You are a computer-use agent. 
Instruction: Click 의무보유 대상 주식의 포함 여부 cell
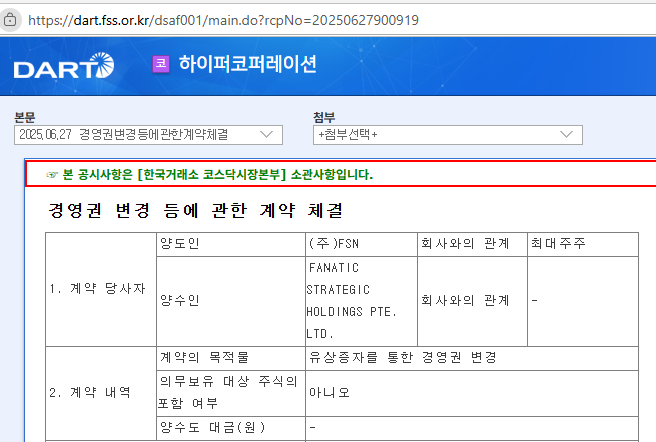coord(231,393)
